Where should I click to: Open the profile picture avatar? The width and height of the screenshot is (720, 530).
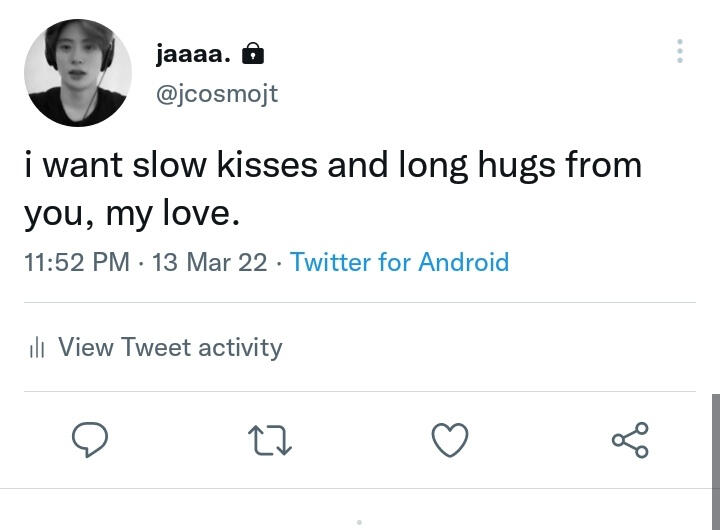pos(78,73)
